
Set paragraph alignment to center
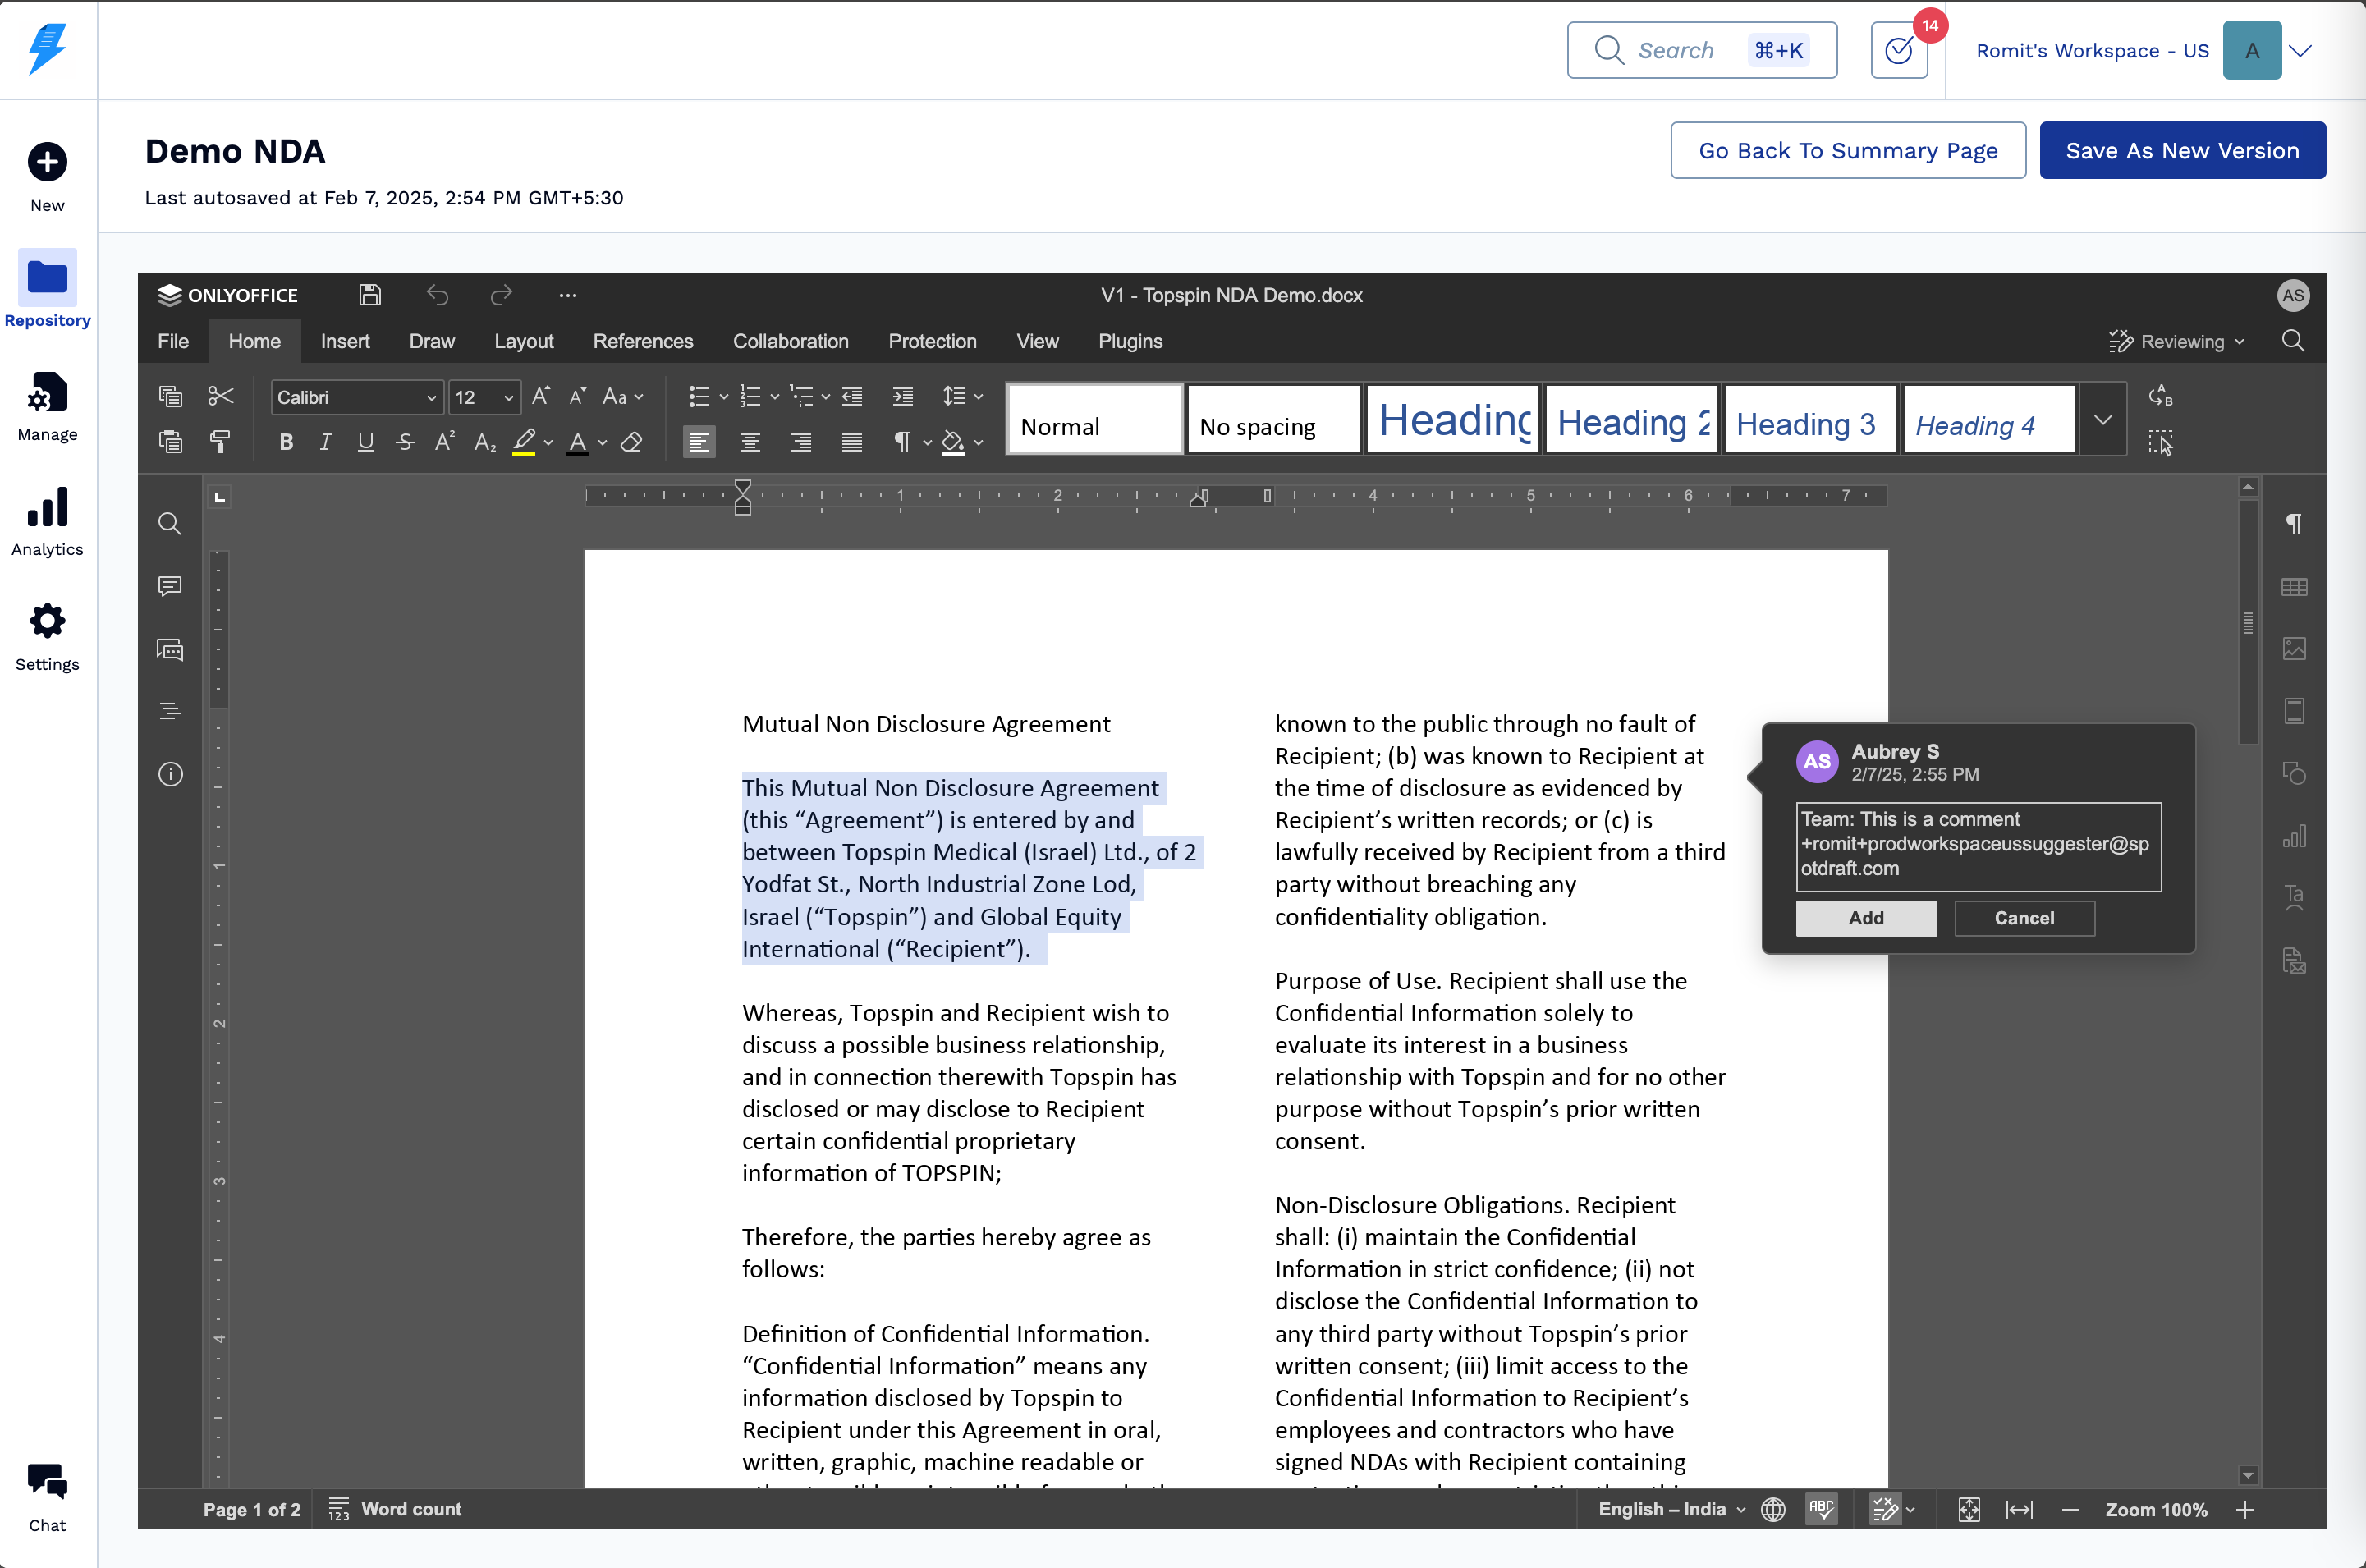750,441
